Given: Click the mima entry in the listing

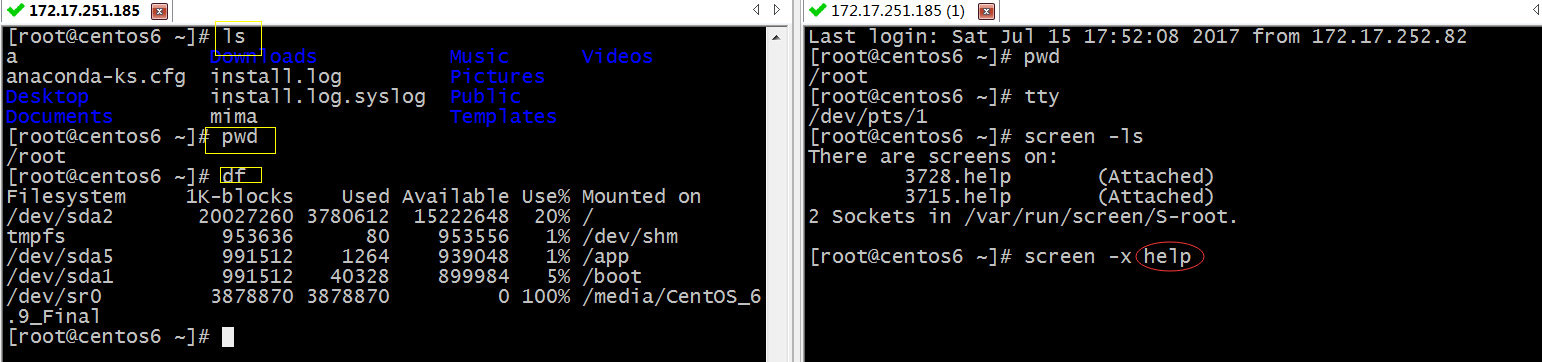Looking at the screenshot, I should (233, 117).
